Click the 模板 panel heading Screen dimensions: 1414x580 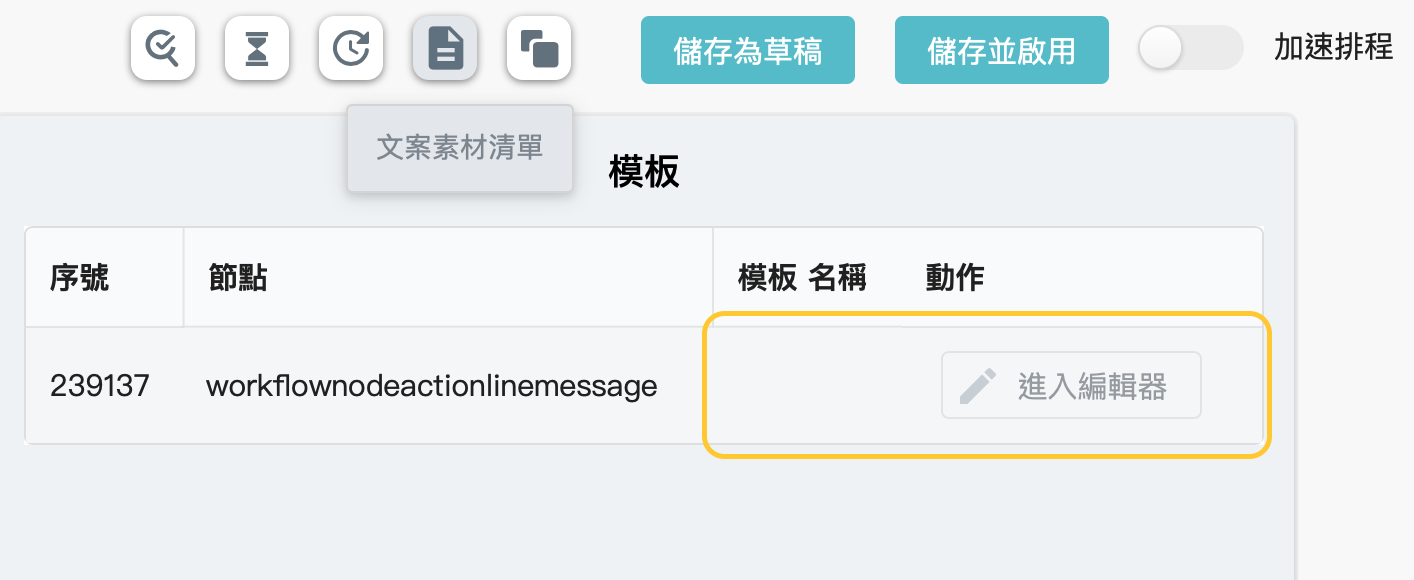click(x=644, y=172)
